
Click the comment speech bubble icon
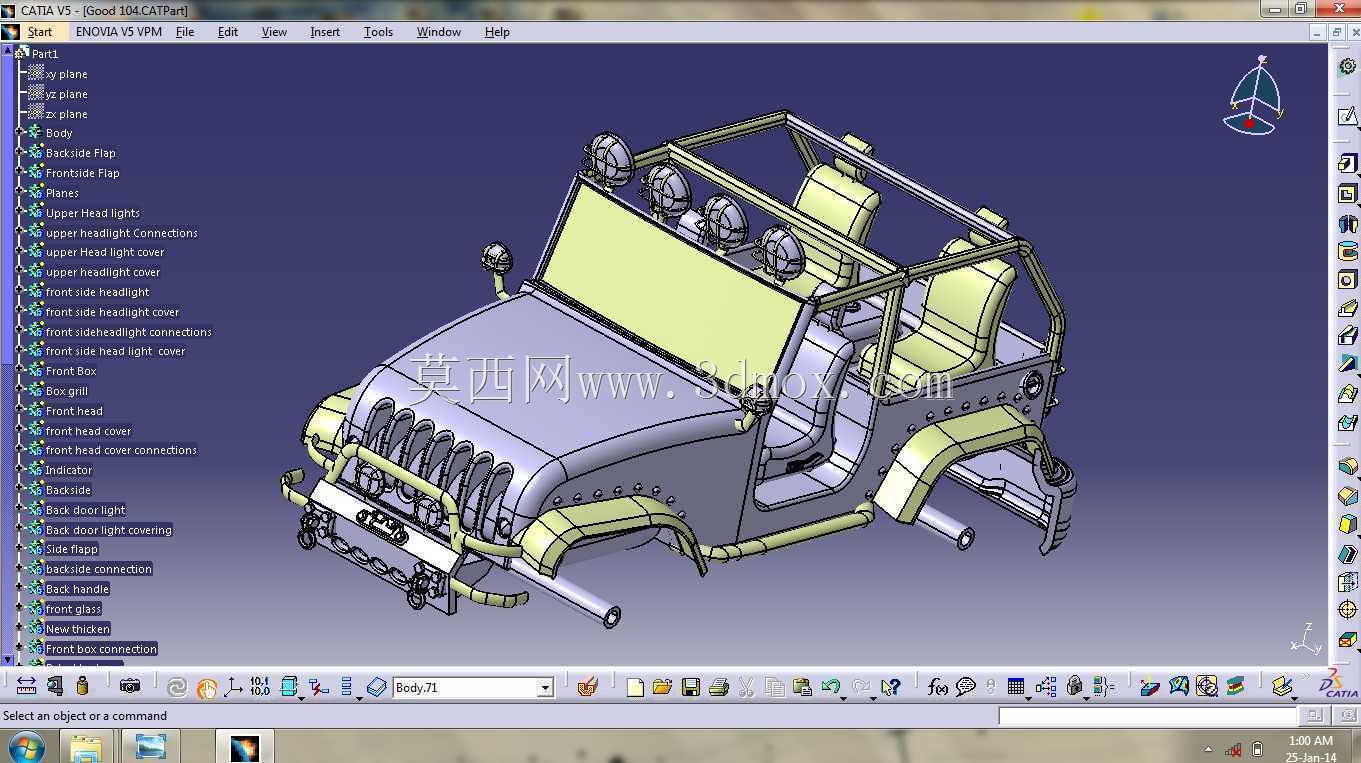click(x=965, y=687)
